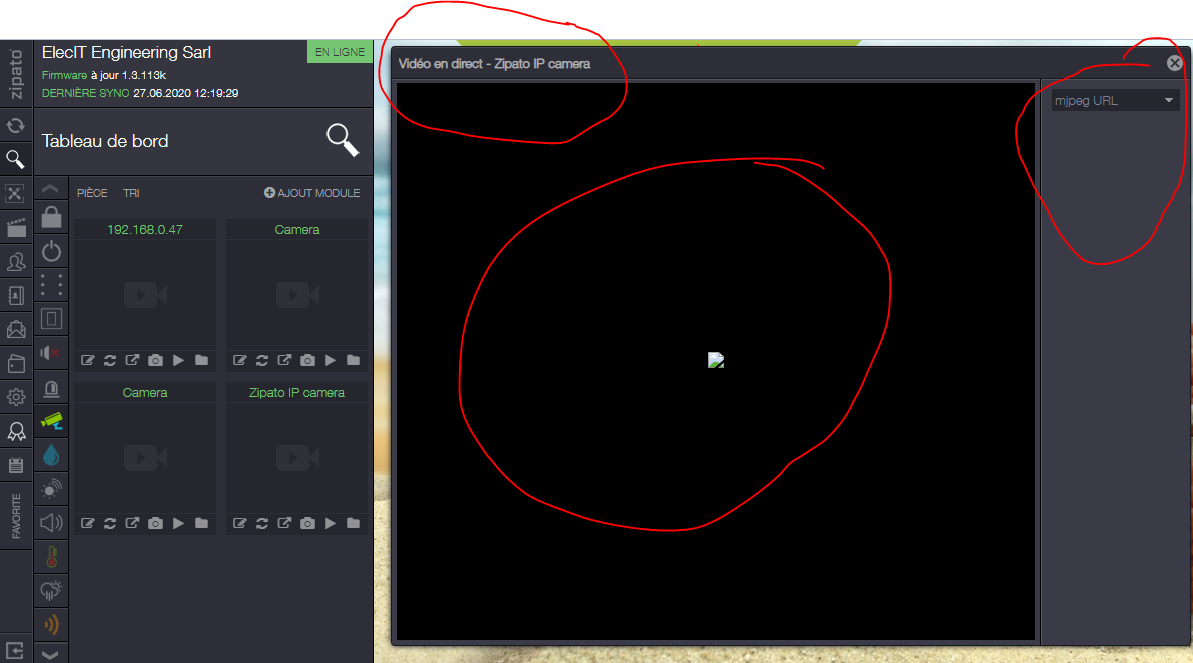This screenshot has height=663, width=1193.
Task: Play video on Zipato IP camera tile
Action: [x=330, y=523]
